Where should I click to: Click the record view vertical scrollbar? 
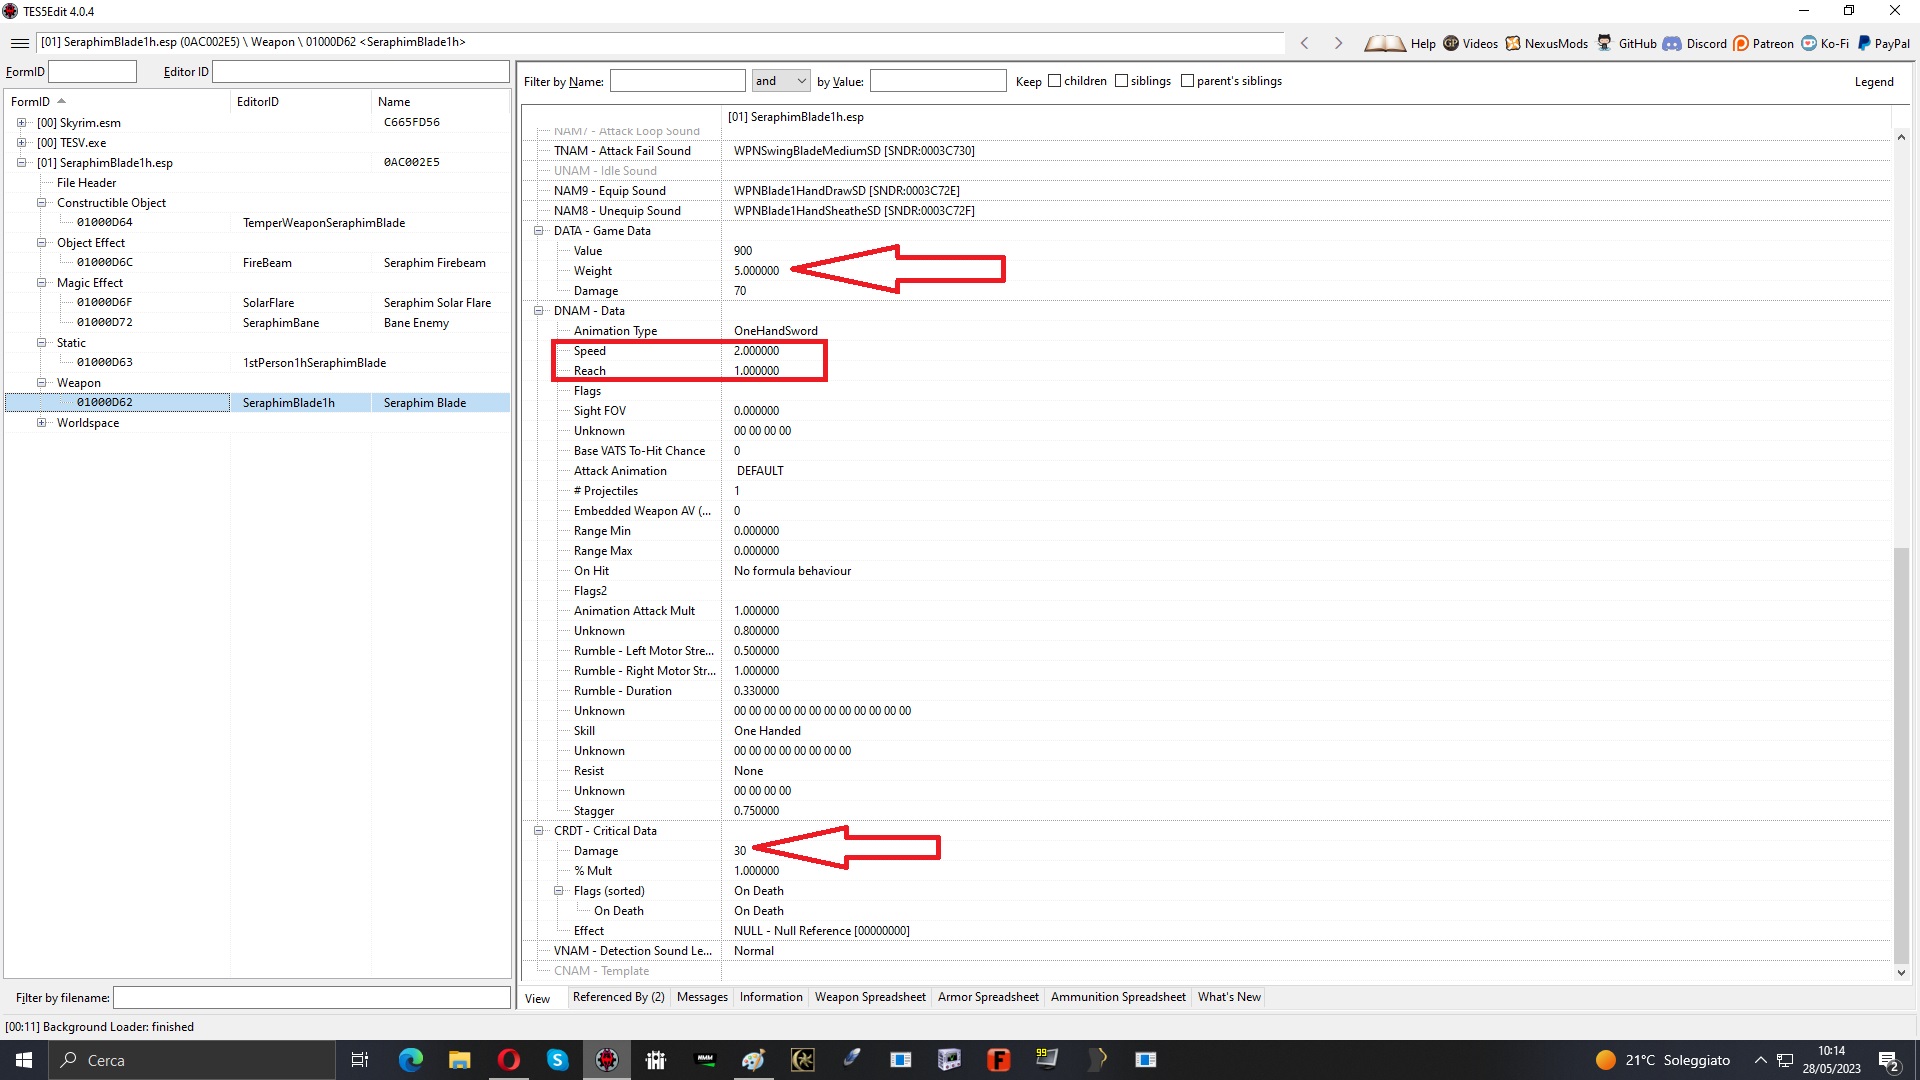coord(1901,755)
